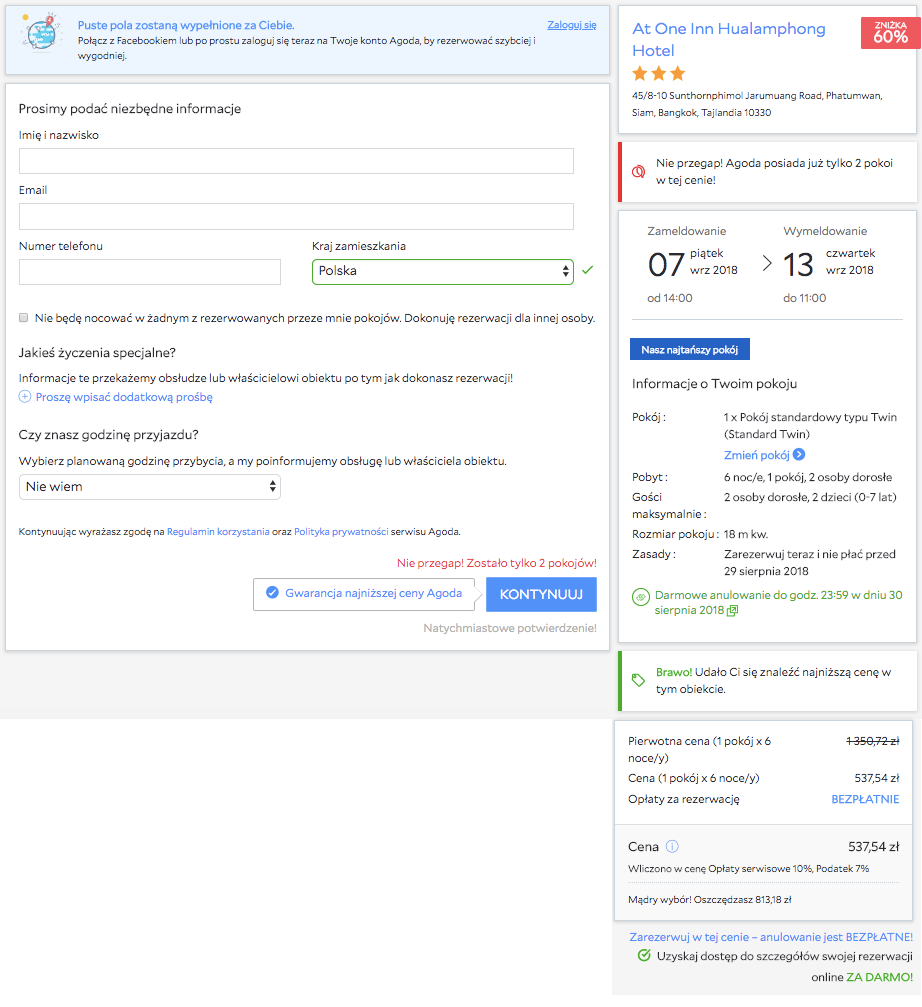Open the Regulamin korzystania link
Screen dimensions: 922x1007
(x=218, y=532)
